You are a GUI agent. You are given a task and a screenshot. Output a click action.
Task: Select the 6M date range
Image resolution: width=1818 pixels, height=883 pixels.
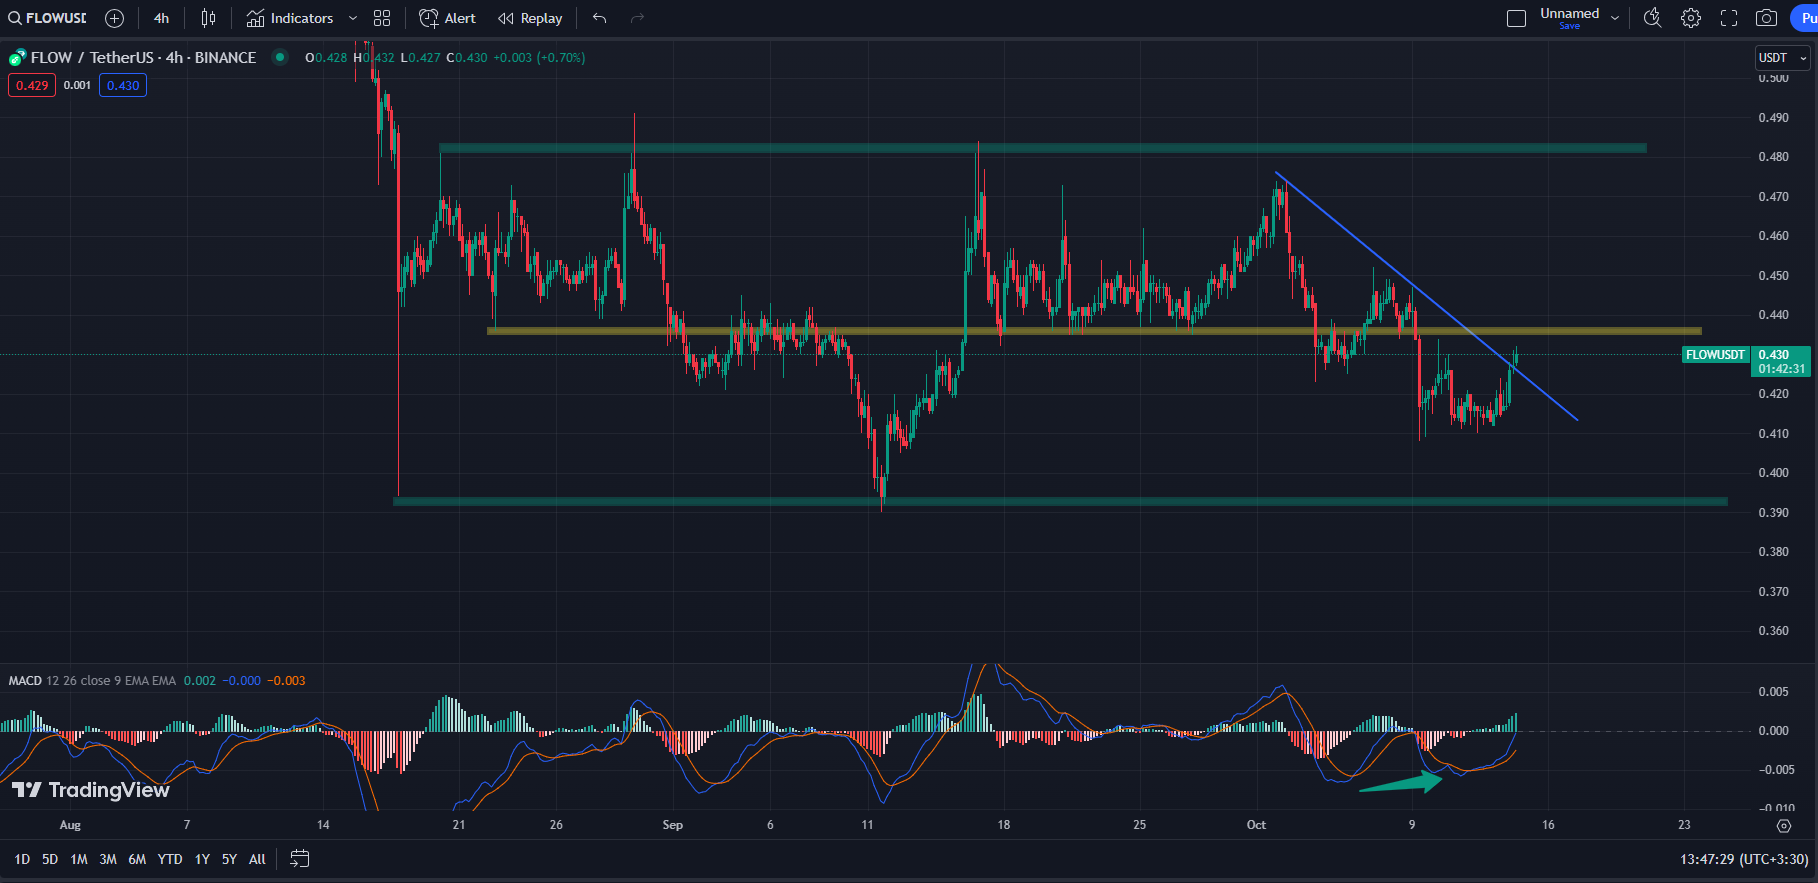click(x=137, y=859)
